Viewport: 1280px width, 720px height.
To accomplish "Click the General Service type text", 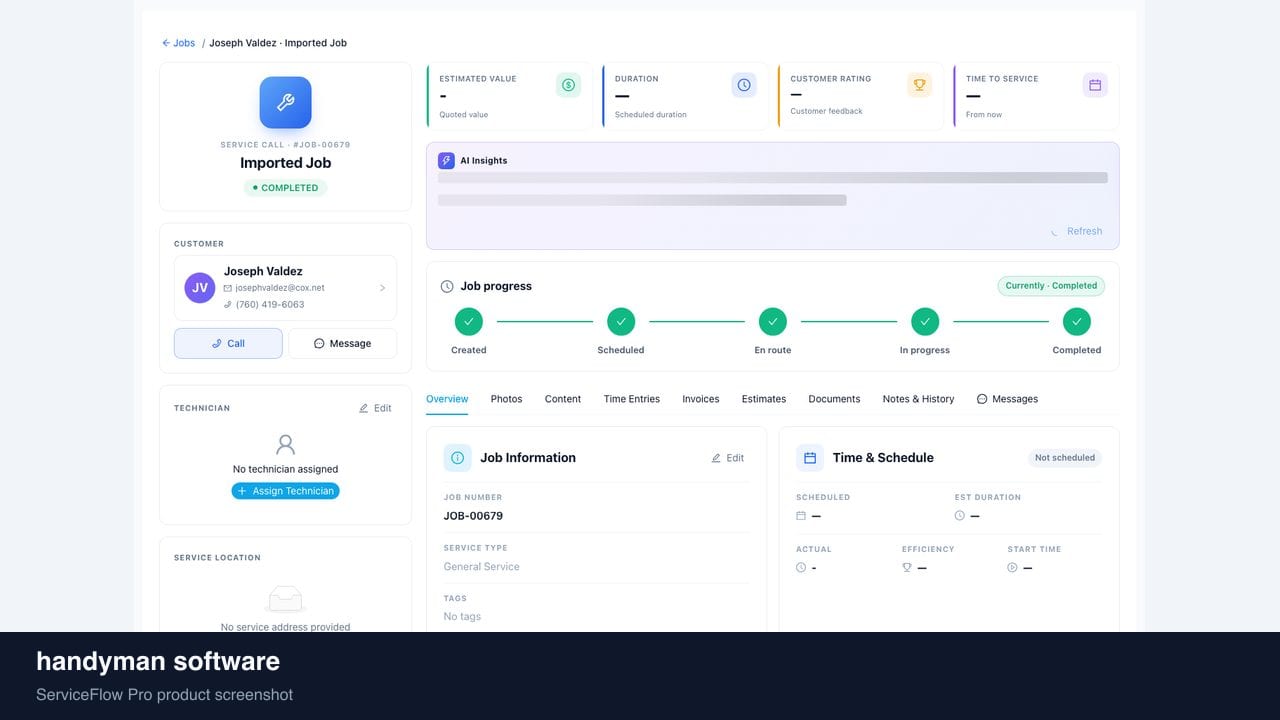I will (482, 567).
